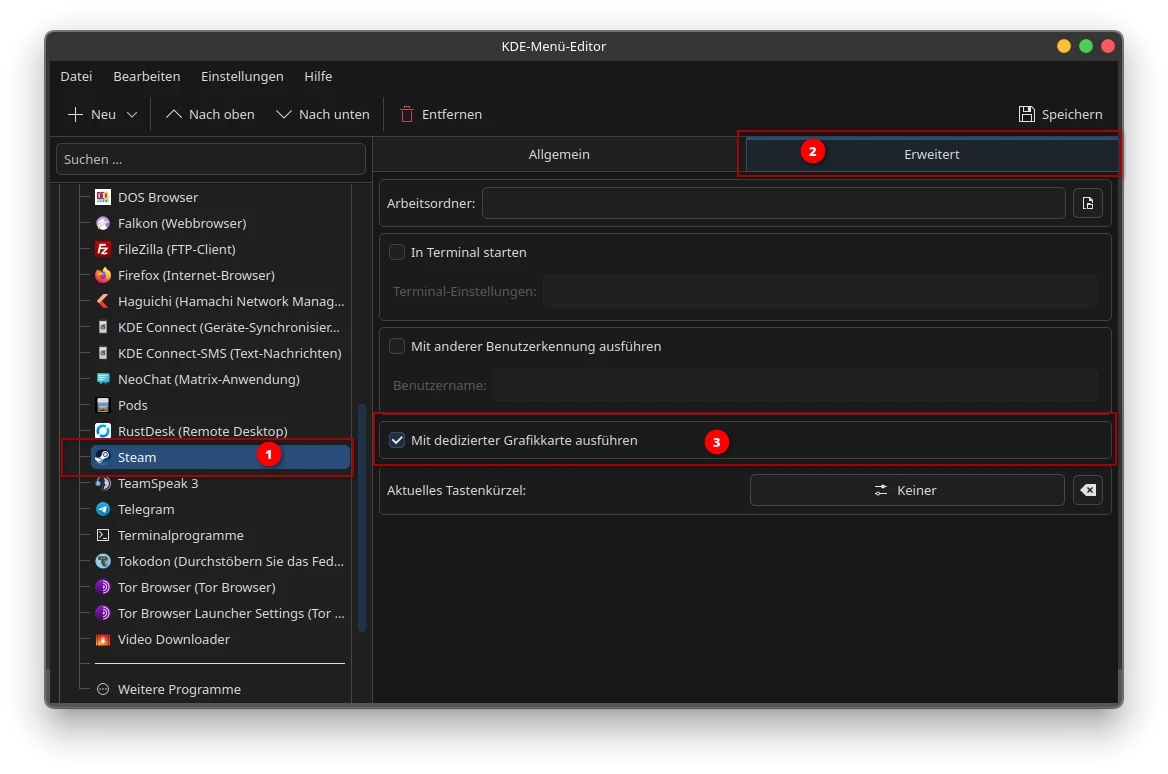1168x774 pixels.
Task: Clear the shortcut with the backspace icon
Action: 1088,490
